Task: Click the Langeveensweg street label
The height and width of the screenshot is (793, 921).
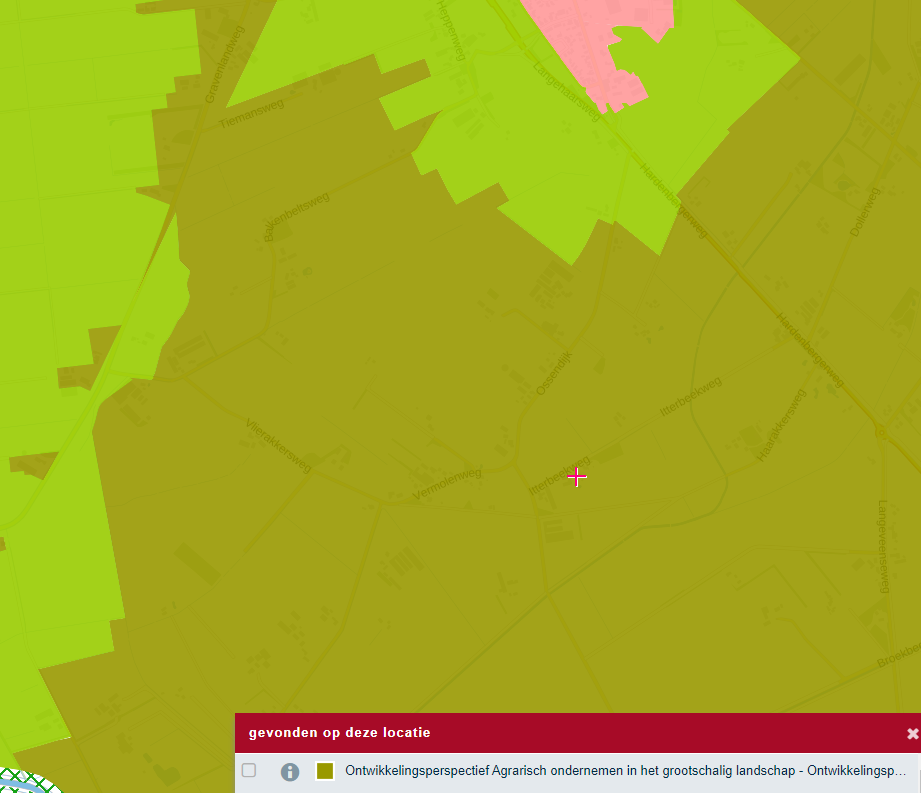Action: [883, 546]
